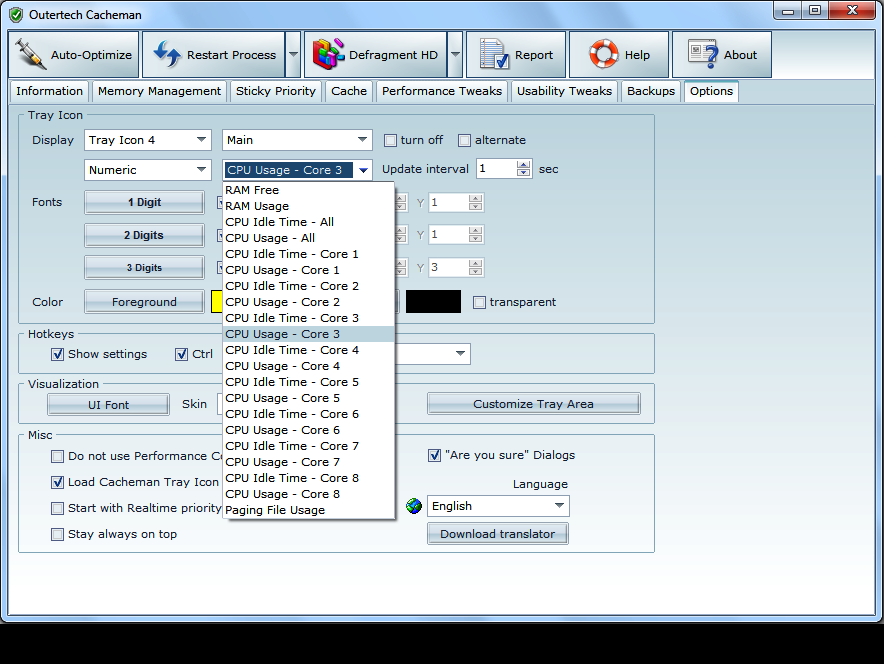Select CPU Usage - Core 2
Image resolution: width=884 pixels, height=664 pixels.
tap(308, 302)
